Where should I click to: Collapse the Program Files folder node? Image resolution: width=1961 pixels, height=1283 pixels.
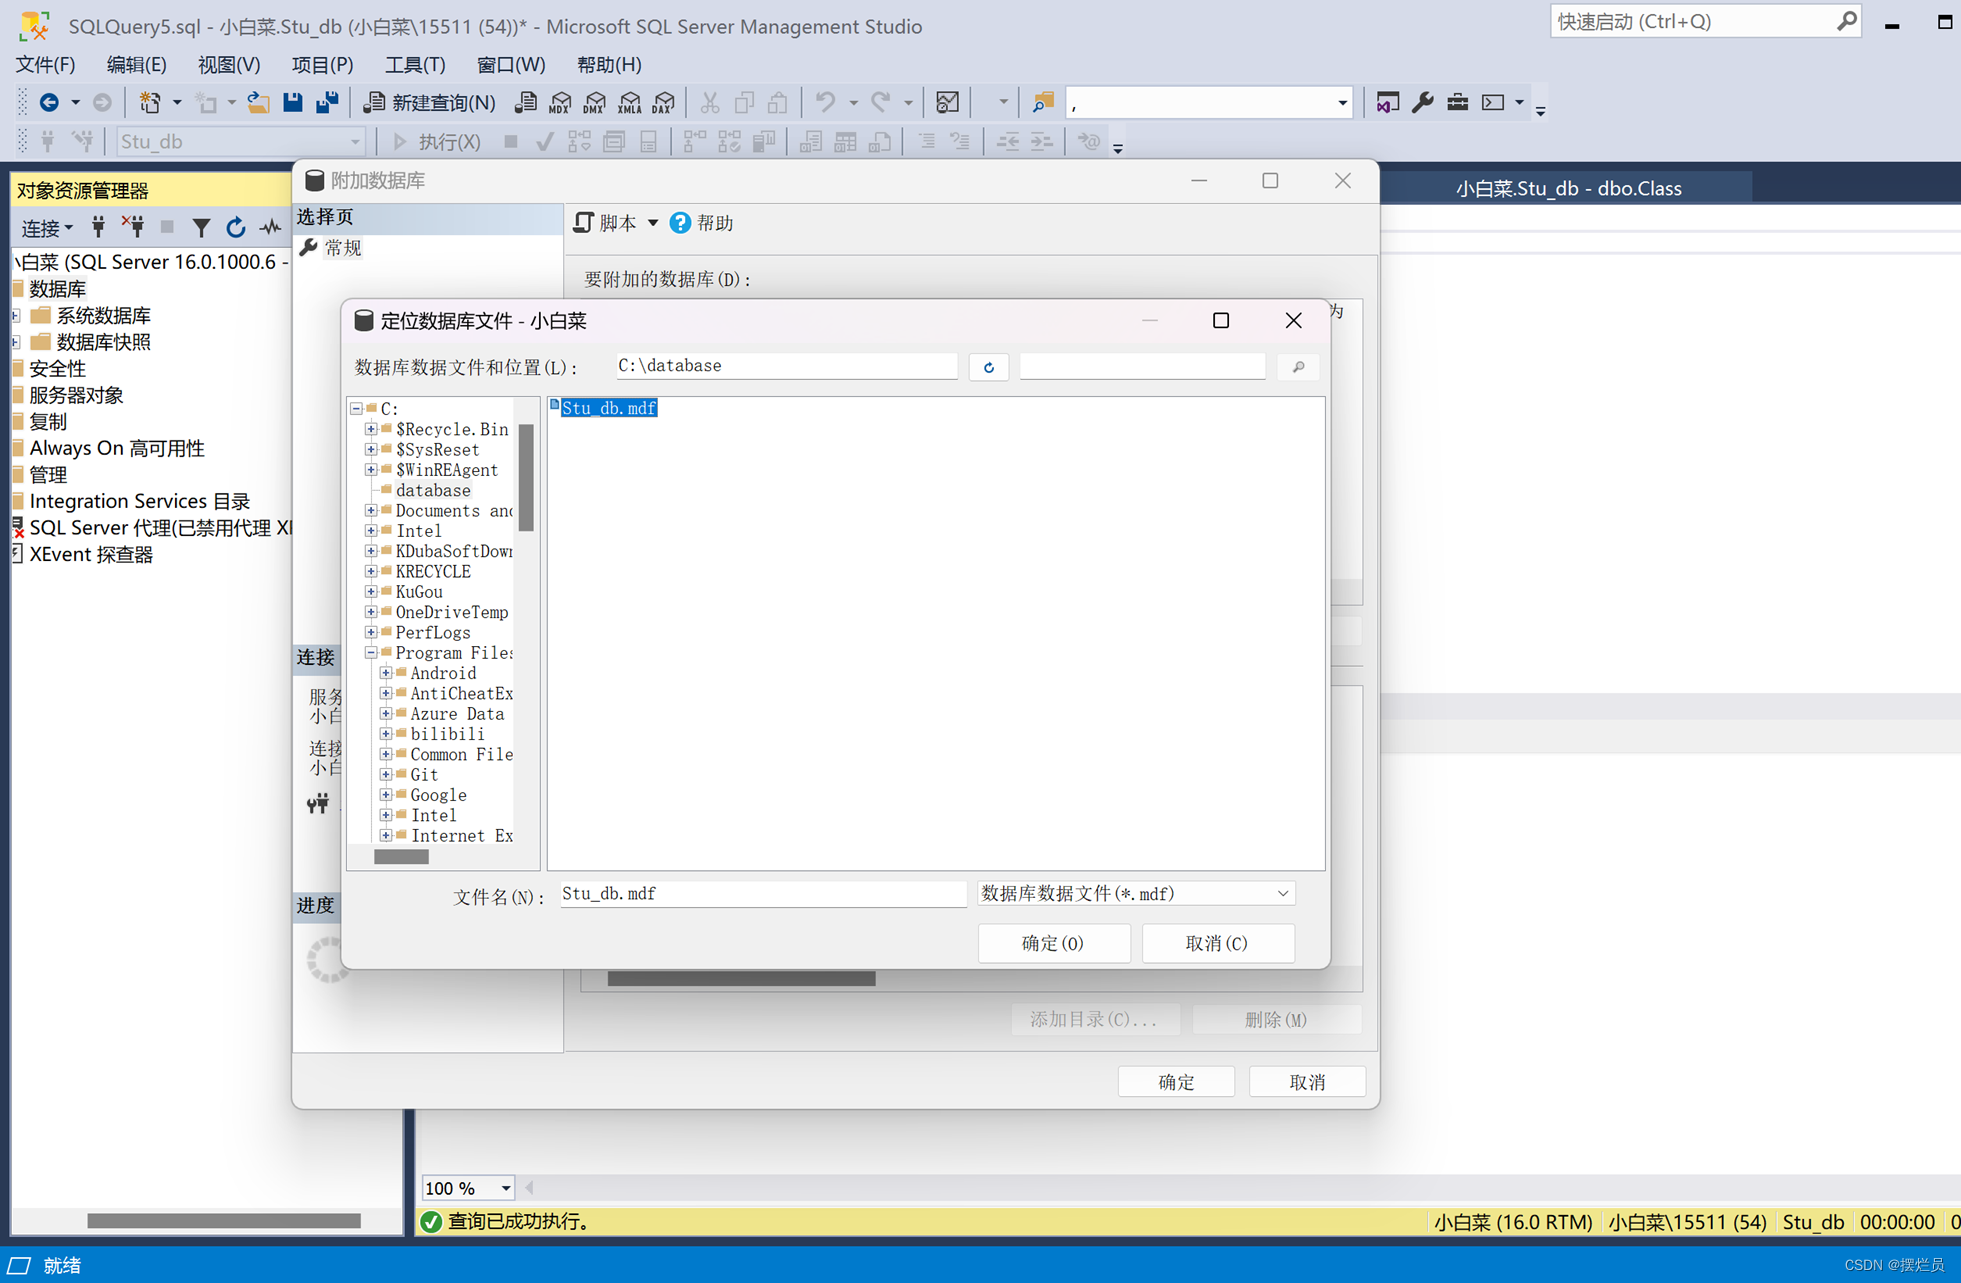point(371,653)
